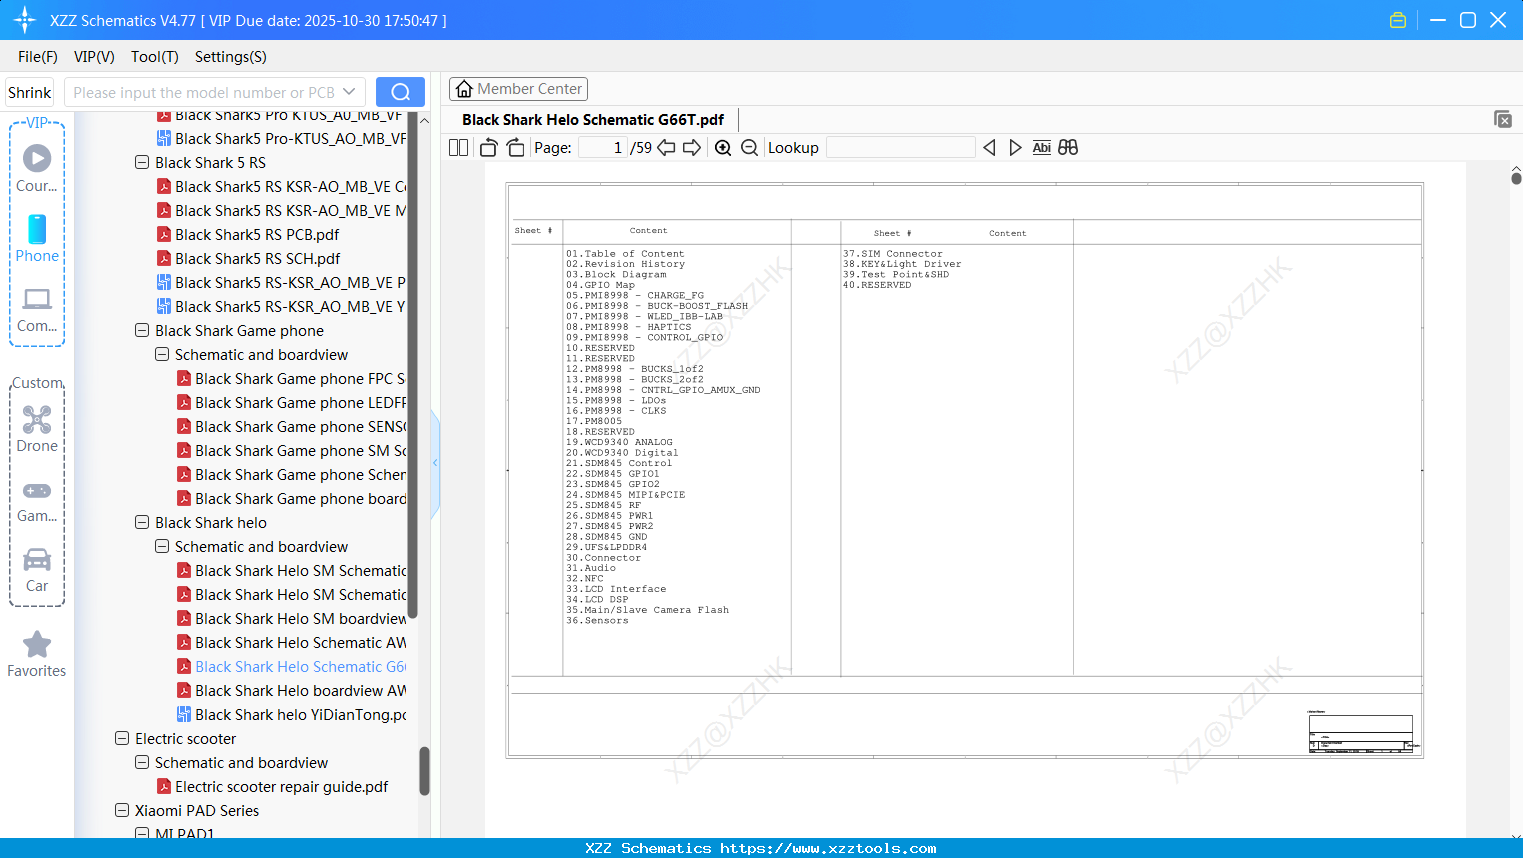Select the Phone category icon
Viewport: 1523px width, 858px height.
37,238
